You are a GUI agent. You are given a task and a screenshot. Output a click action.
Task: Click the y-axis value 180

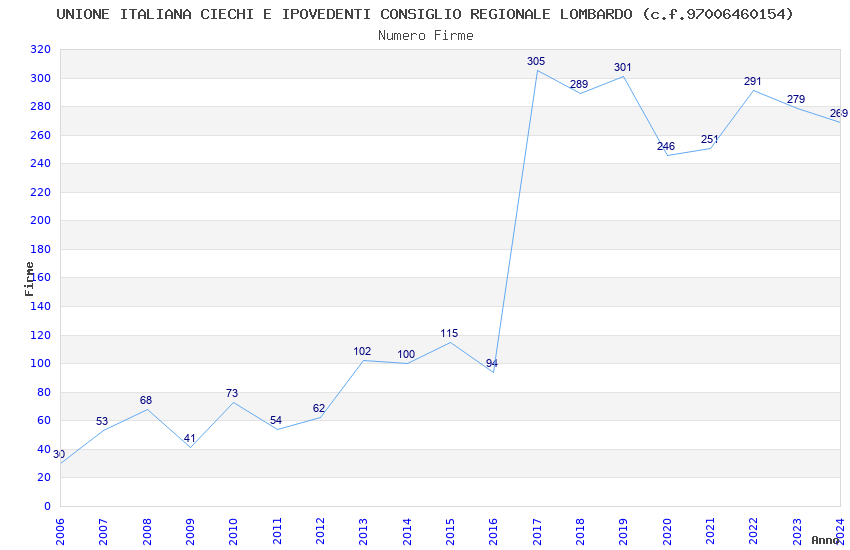40,249
